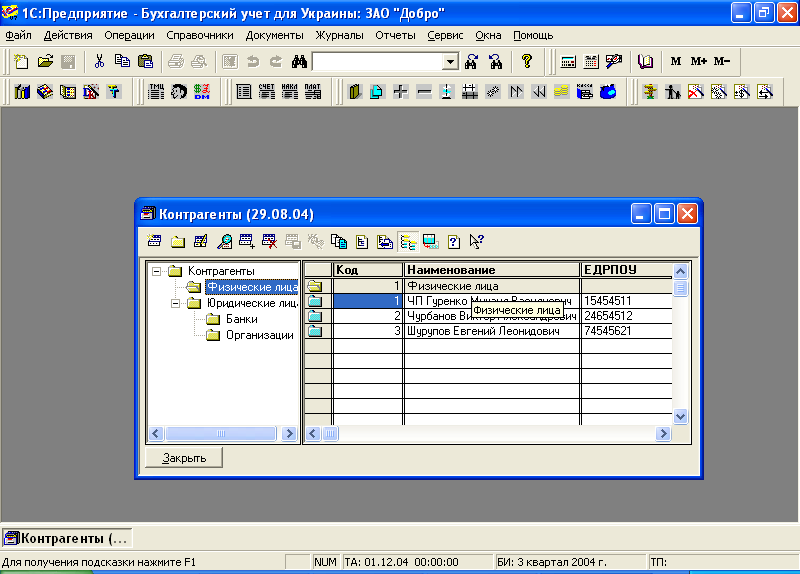Click the table's horizontal scrollbar right arrow
The width and height of the screenshot is (800, 574).
tap(663, 434)
